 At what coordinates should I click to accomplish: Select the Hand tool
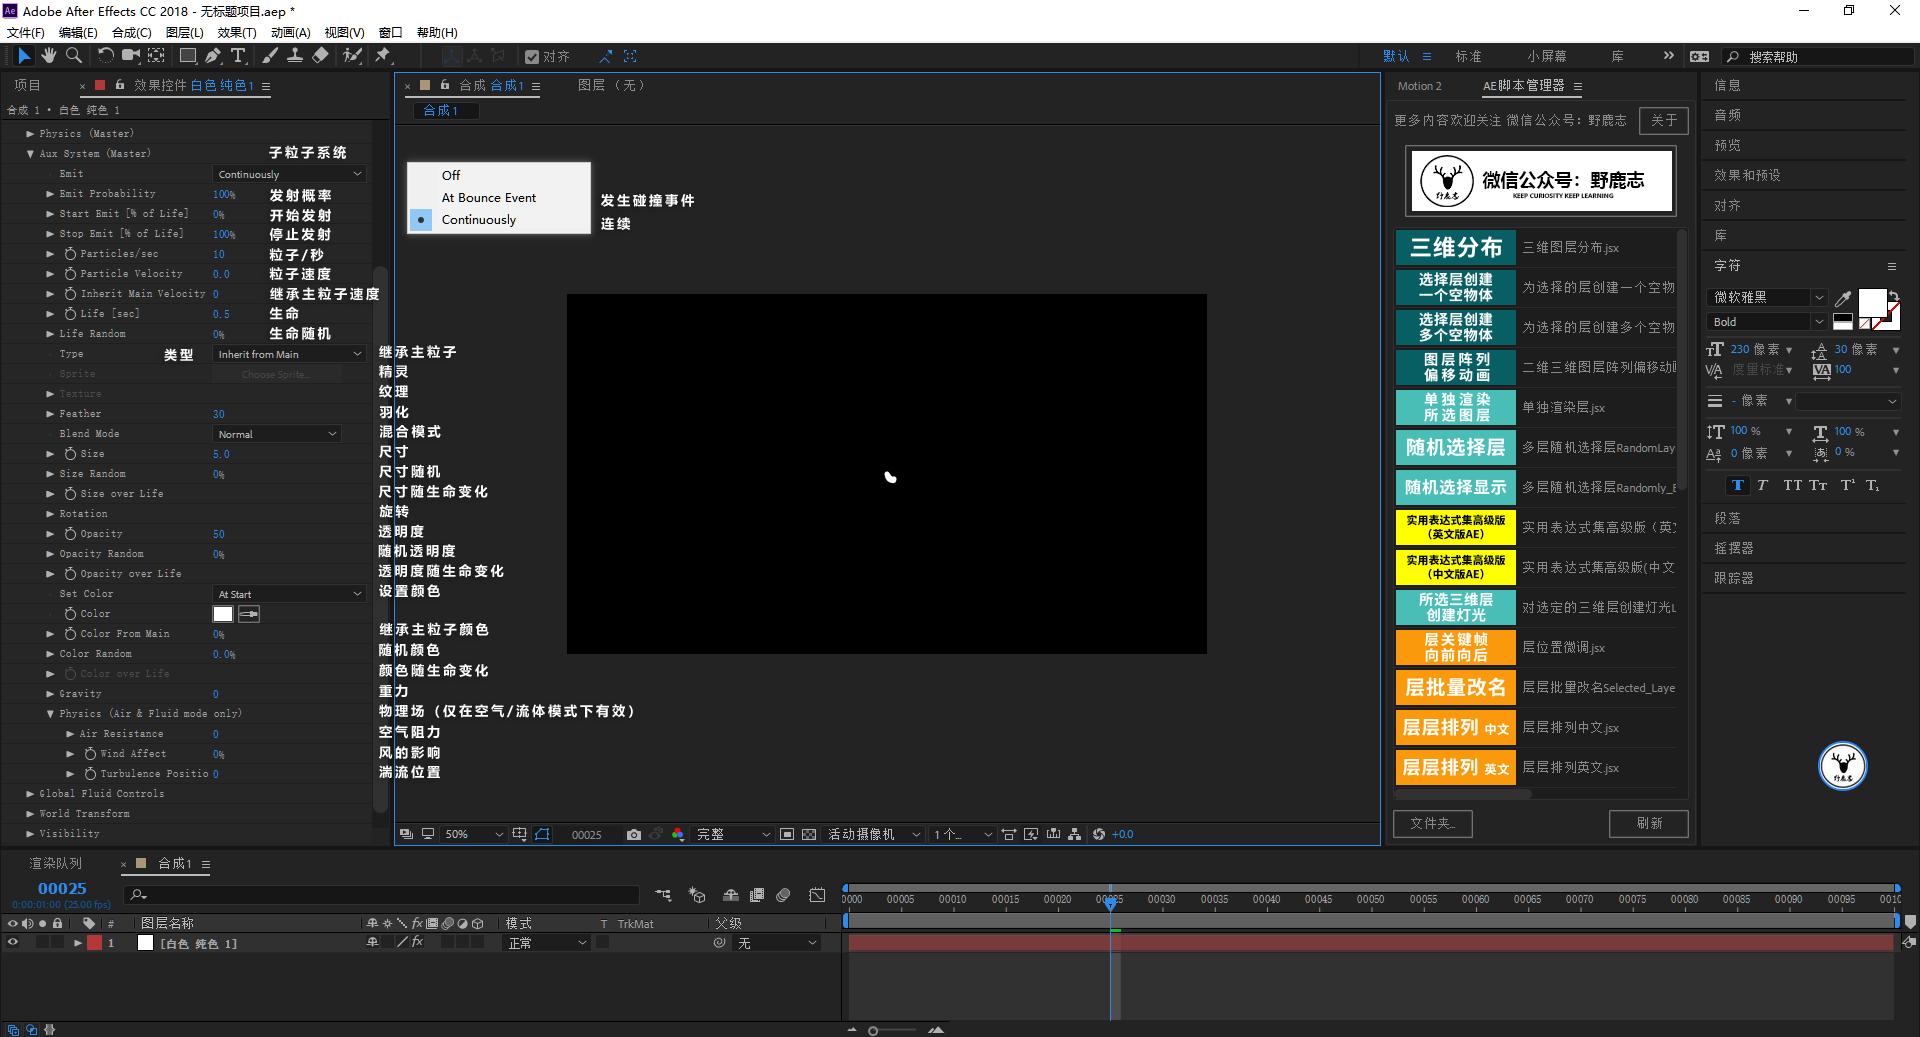(x=48, y=56)
